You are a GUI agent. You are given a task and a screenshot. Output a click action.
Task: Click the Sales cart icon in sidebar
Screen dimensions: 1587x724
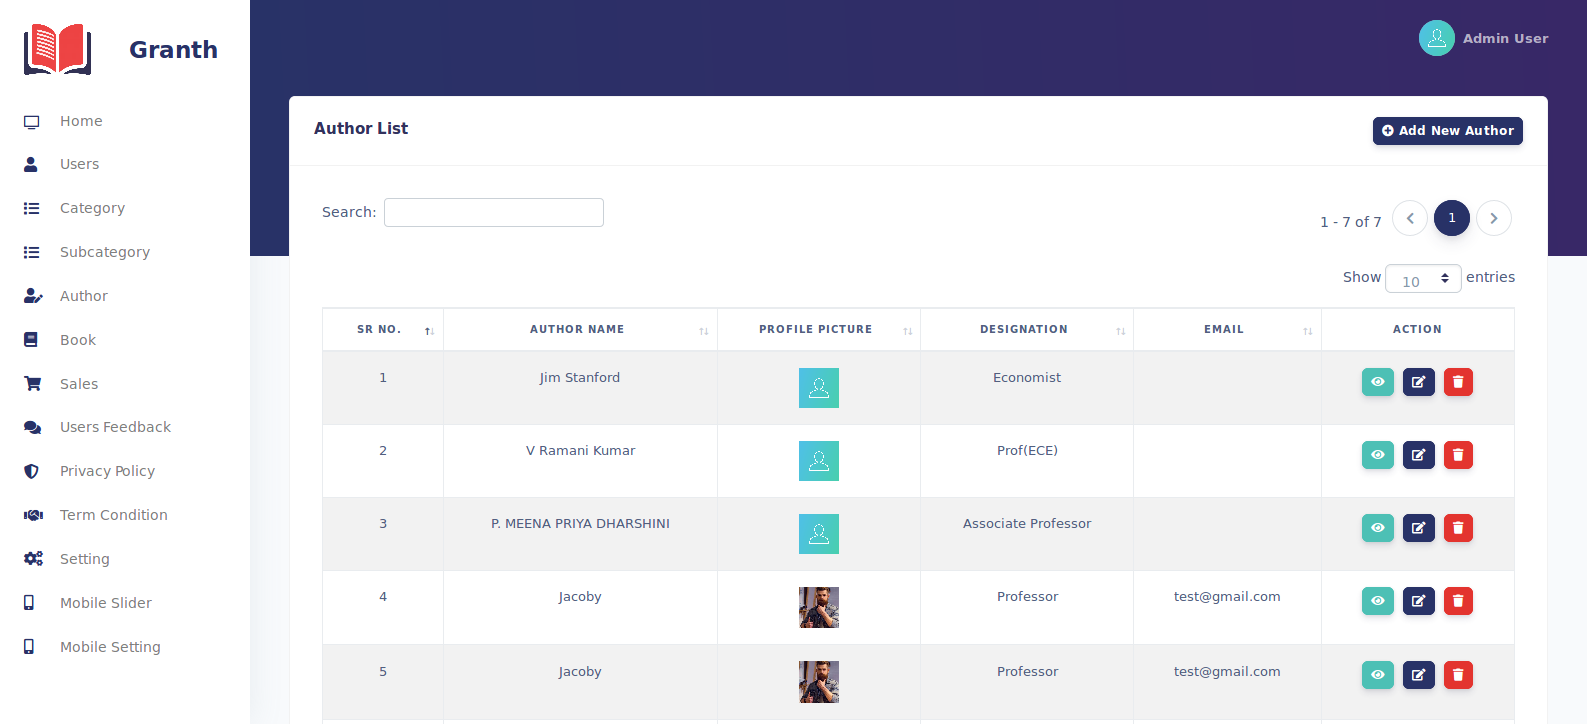pyautogui.click(x=32, y=384)
